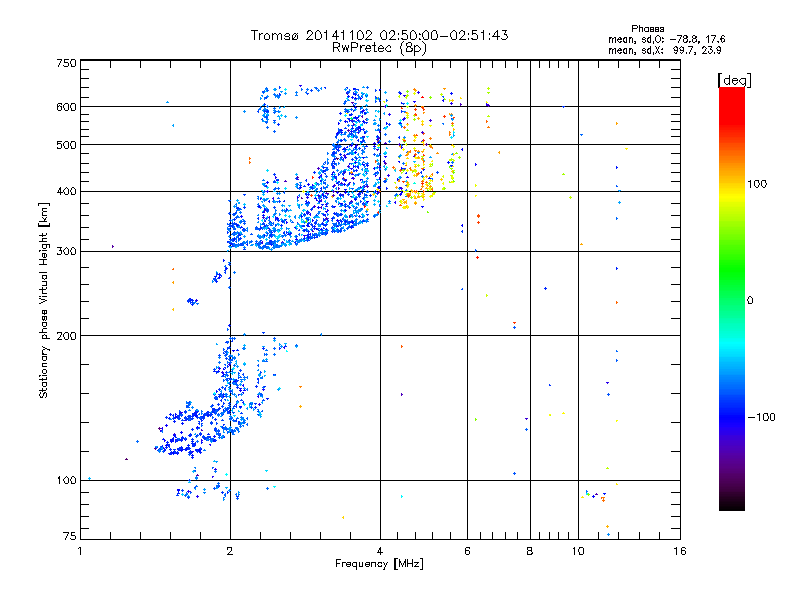Click the y-axis tick label '500'
Viewport: 800px width, 600px height.
66,145
